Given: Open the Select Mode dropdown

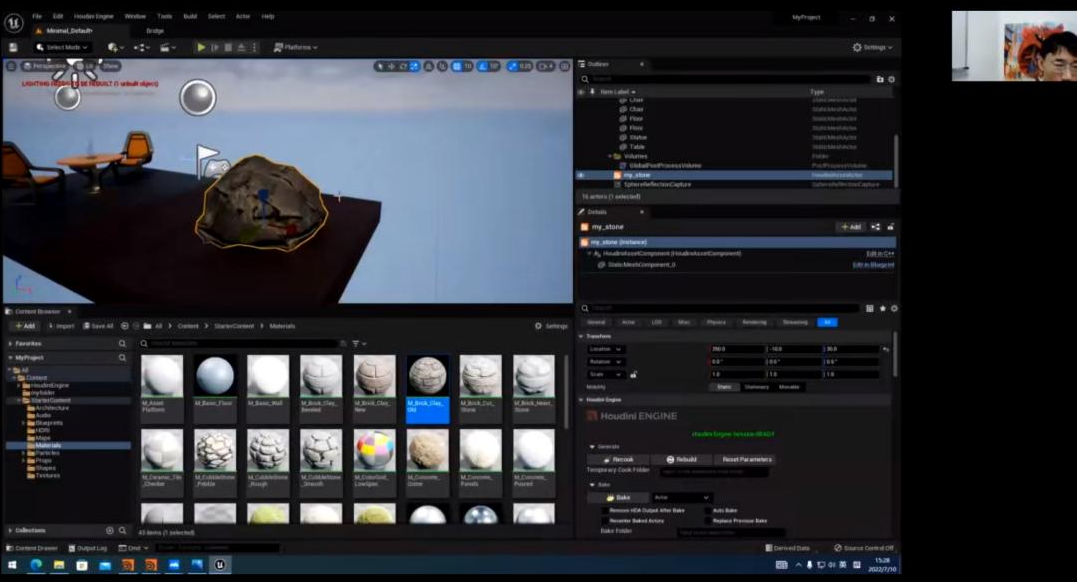Looking at the screenshot, I should point(62,47).
